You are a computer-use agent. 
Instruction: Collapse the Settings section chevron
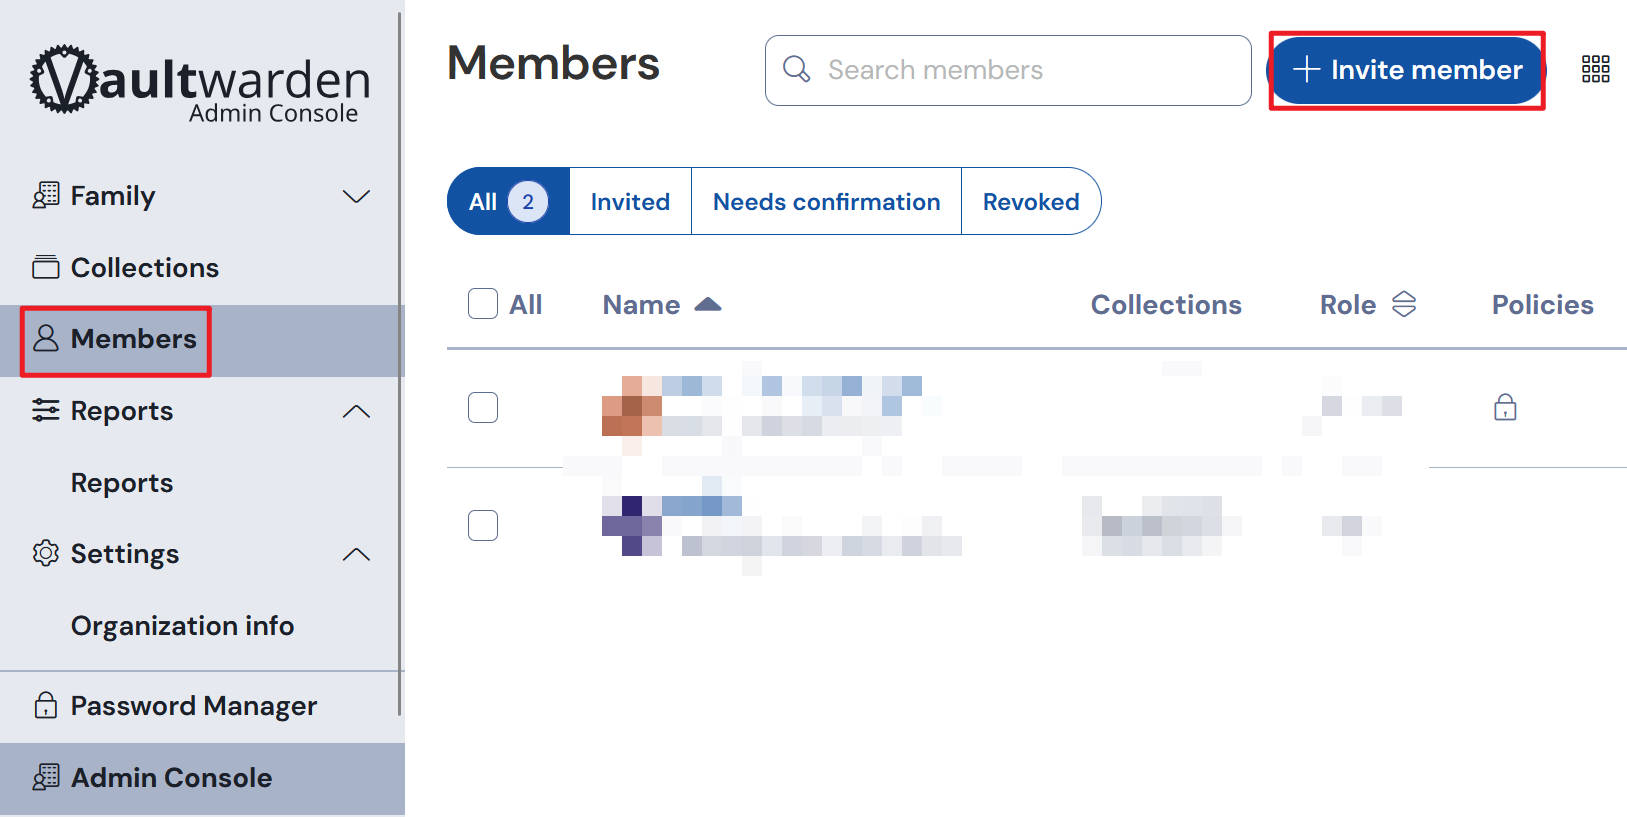point(356,554)
